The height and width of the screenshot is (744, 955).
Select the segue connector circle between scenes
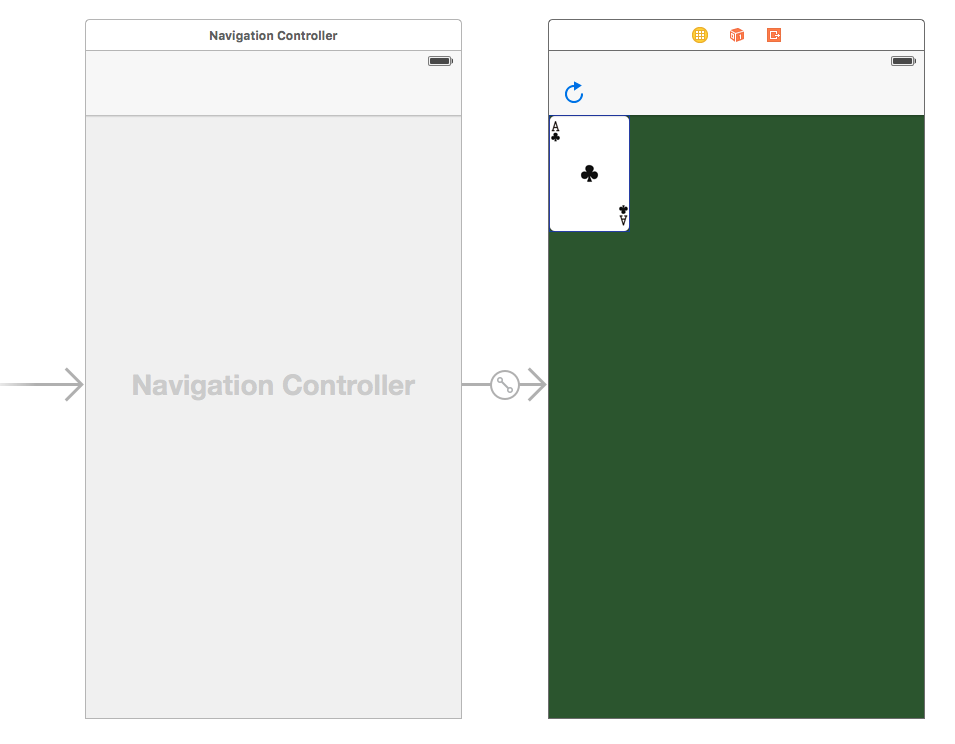[505, 384]
